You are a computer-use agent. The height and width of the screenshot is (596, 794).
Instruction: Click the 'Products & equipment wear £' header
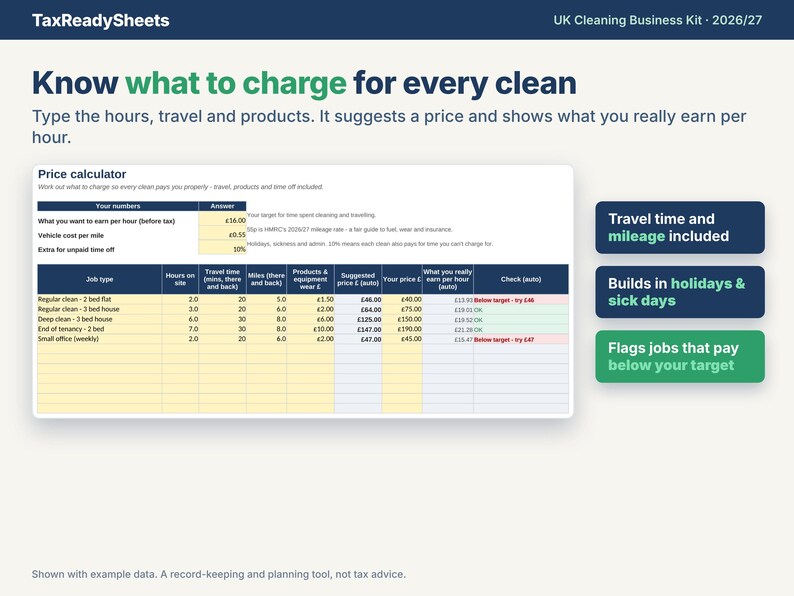pyautogui.click(x=310, y=279)
